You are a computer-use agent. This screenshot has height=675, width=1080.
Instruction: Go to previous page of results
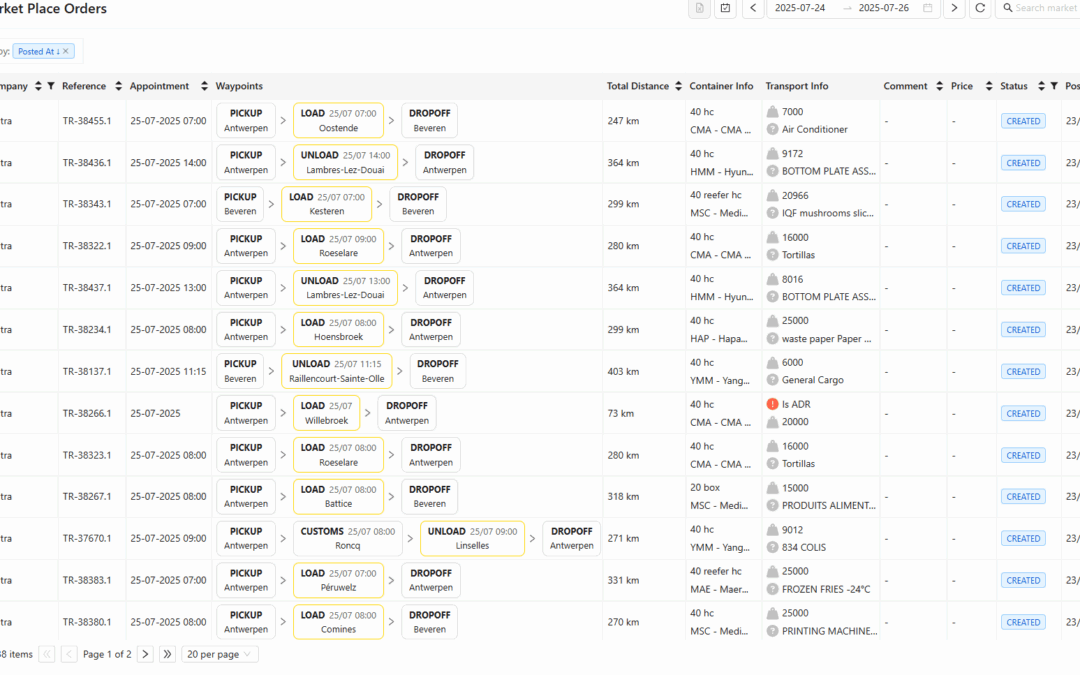click(69, 654)
